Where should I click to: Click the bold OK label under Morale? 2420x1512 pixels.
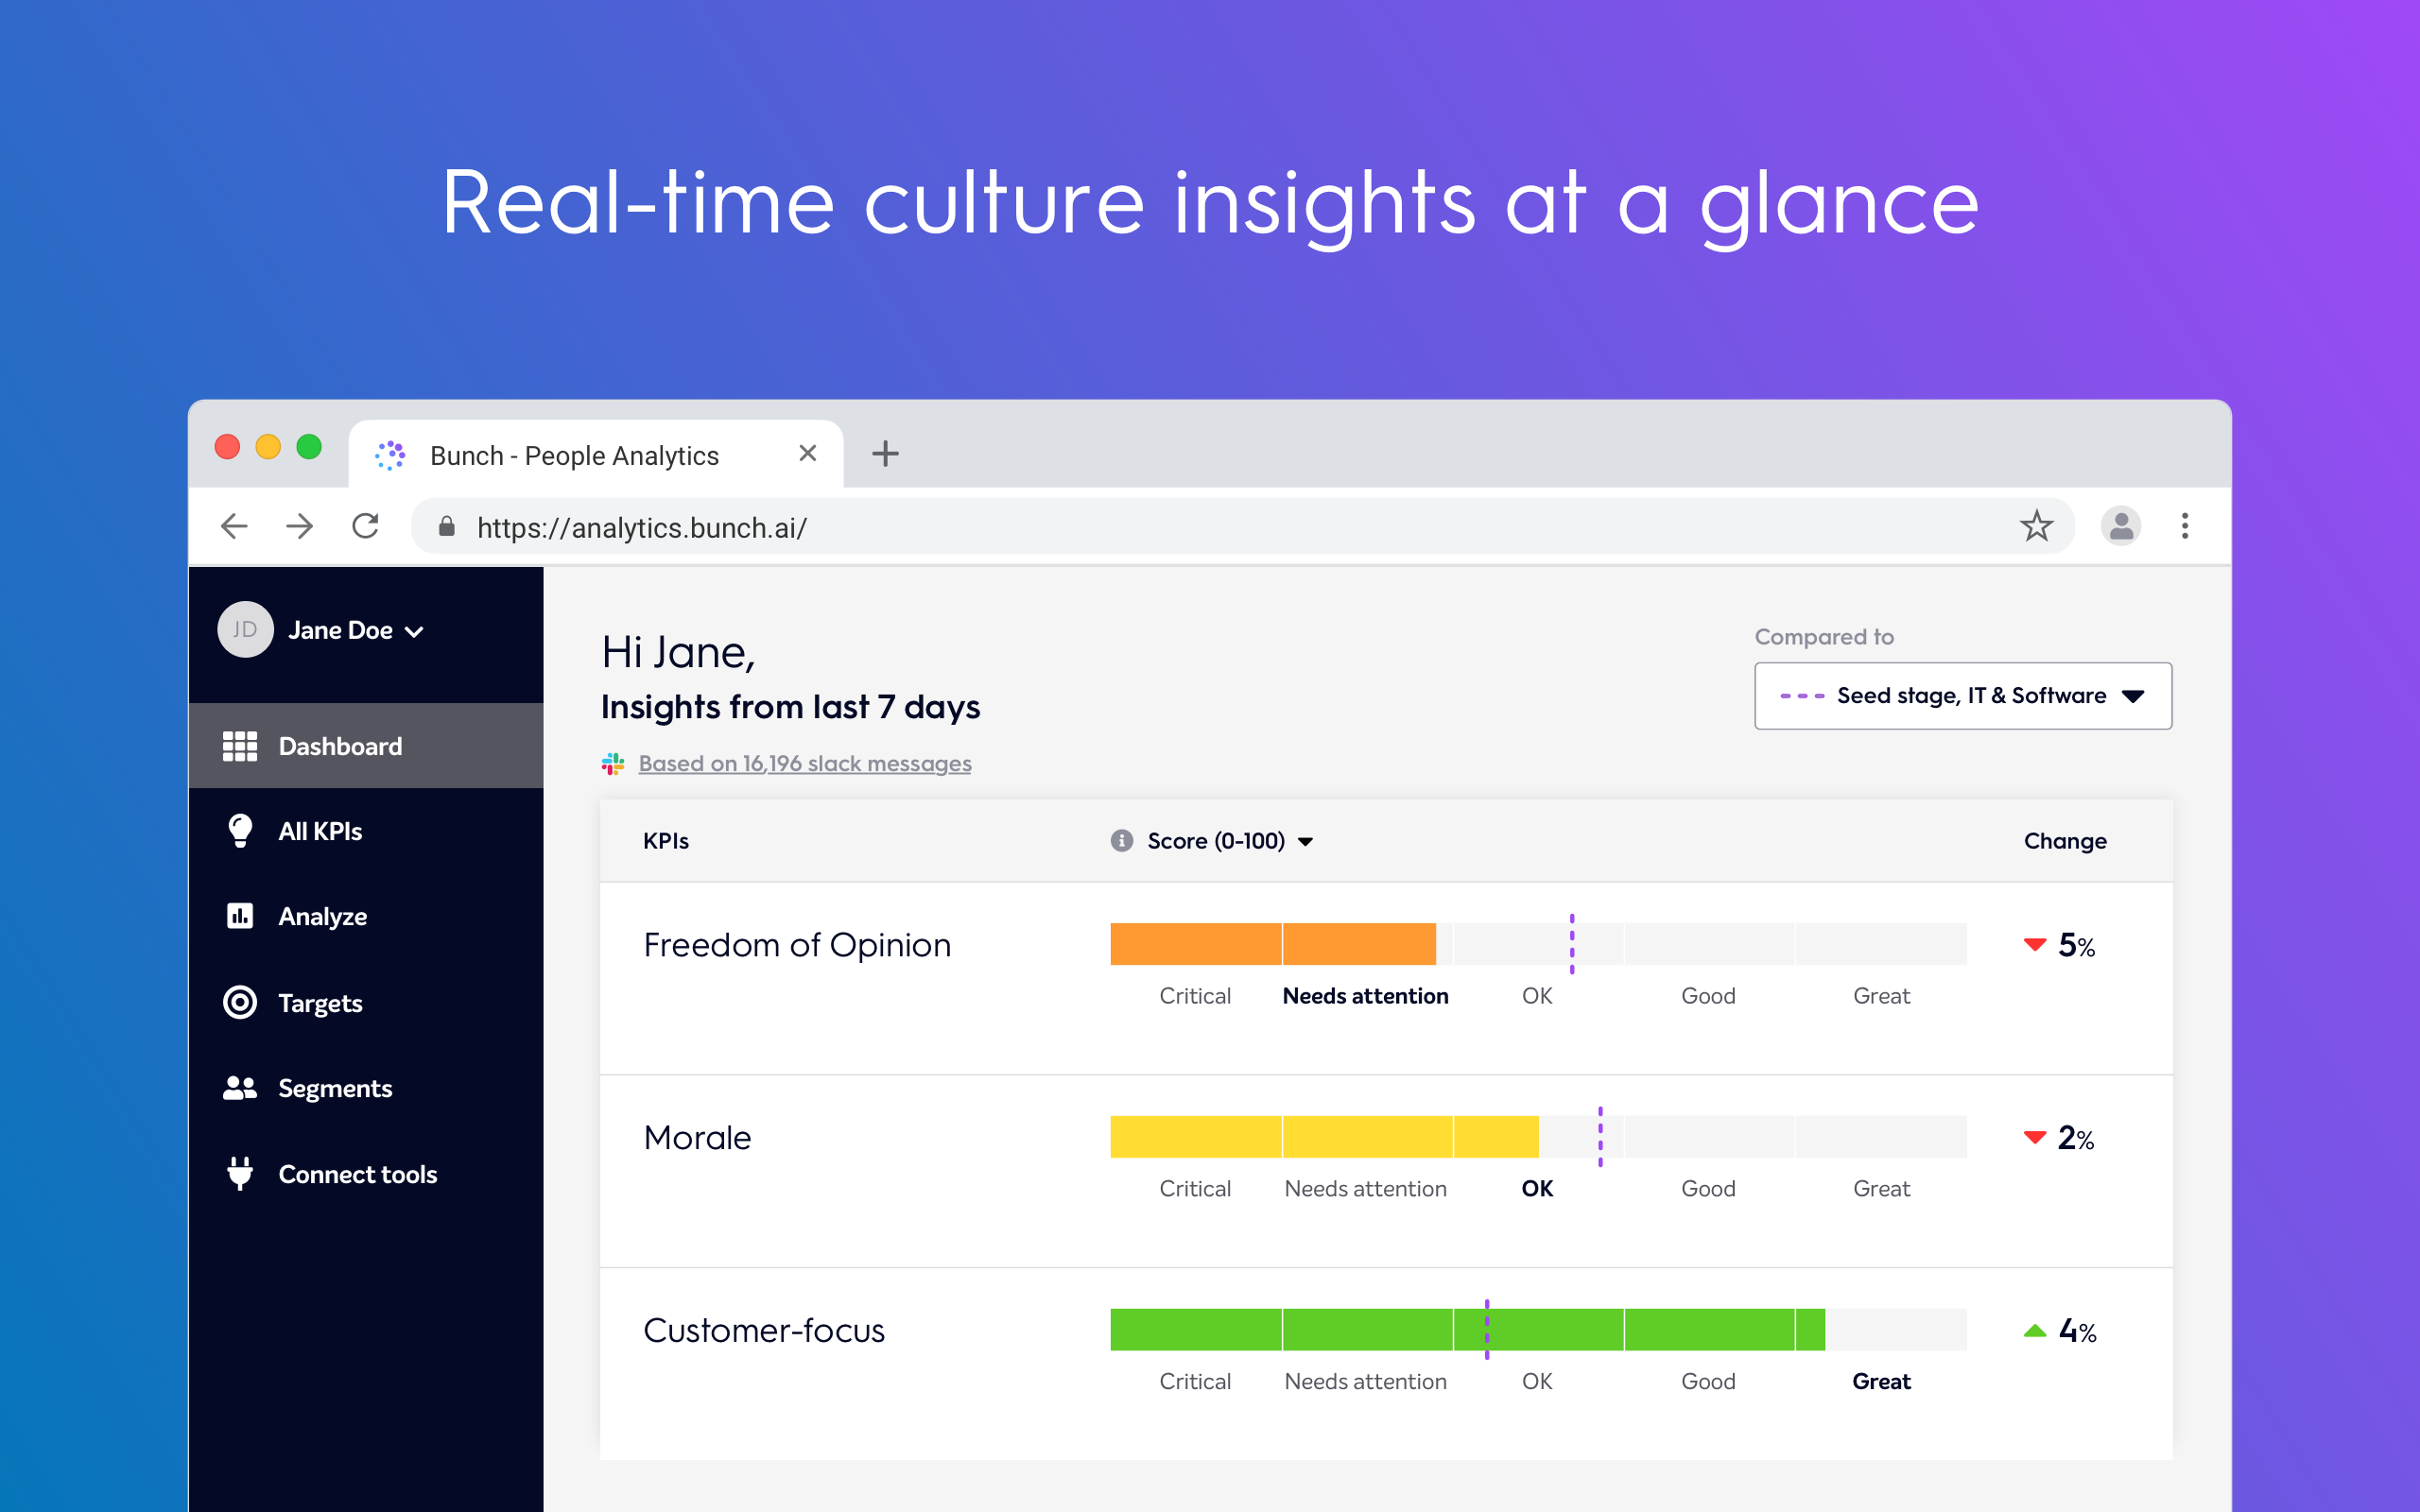coord(1537,1189)
